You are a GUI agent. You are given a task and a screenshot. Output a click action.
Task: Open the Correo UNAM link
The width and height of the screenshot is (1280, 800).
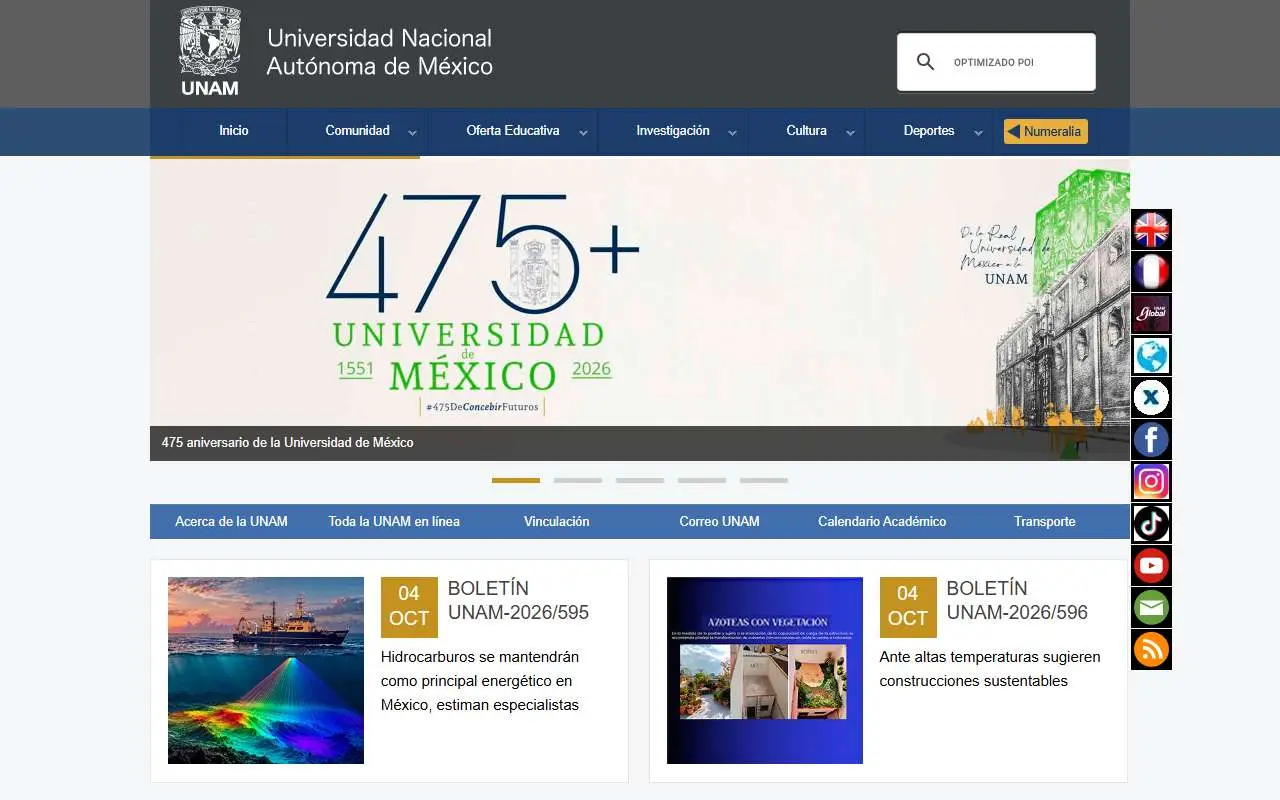tap(719, 521)
